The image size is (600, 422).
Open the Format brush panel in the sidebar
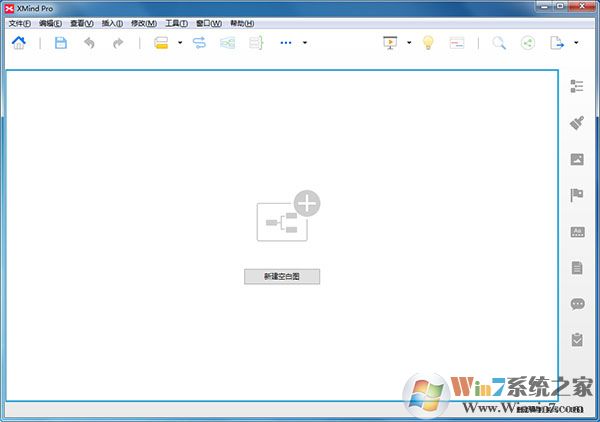tap(577, 123)
